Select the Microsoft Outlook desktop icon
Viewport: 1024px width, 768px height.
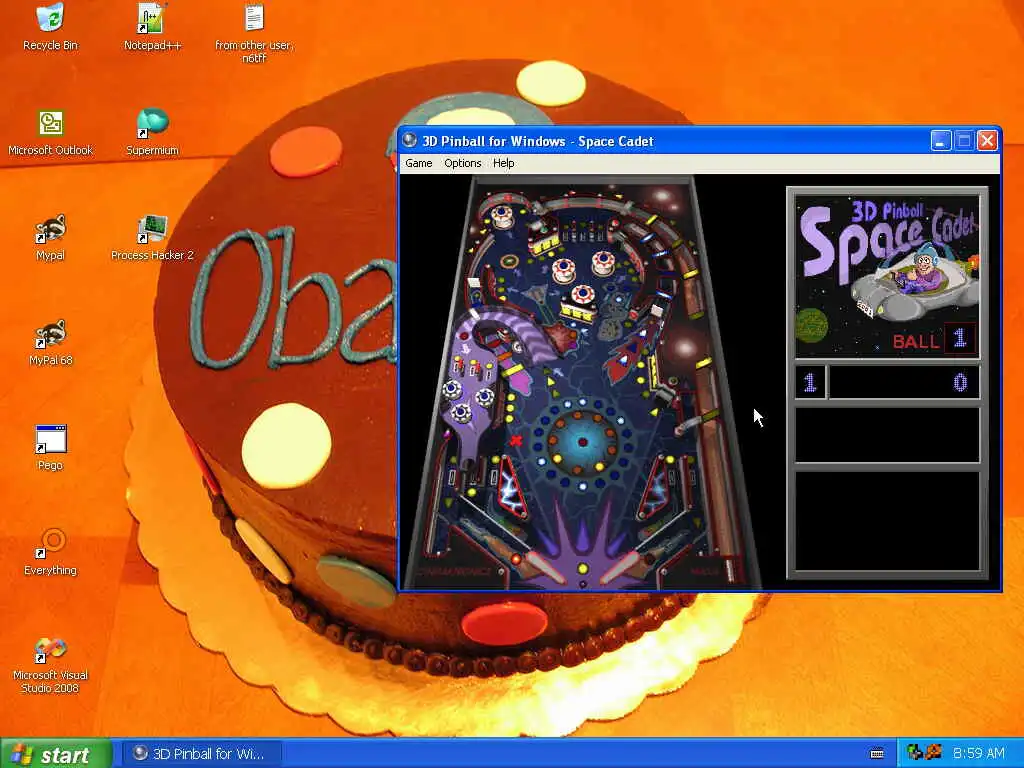click(x=50, y=133)
